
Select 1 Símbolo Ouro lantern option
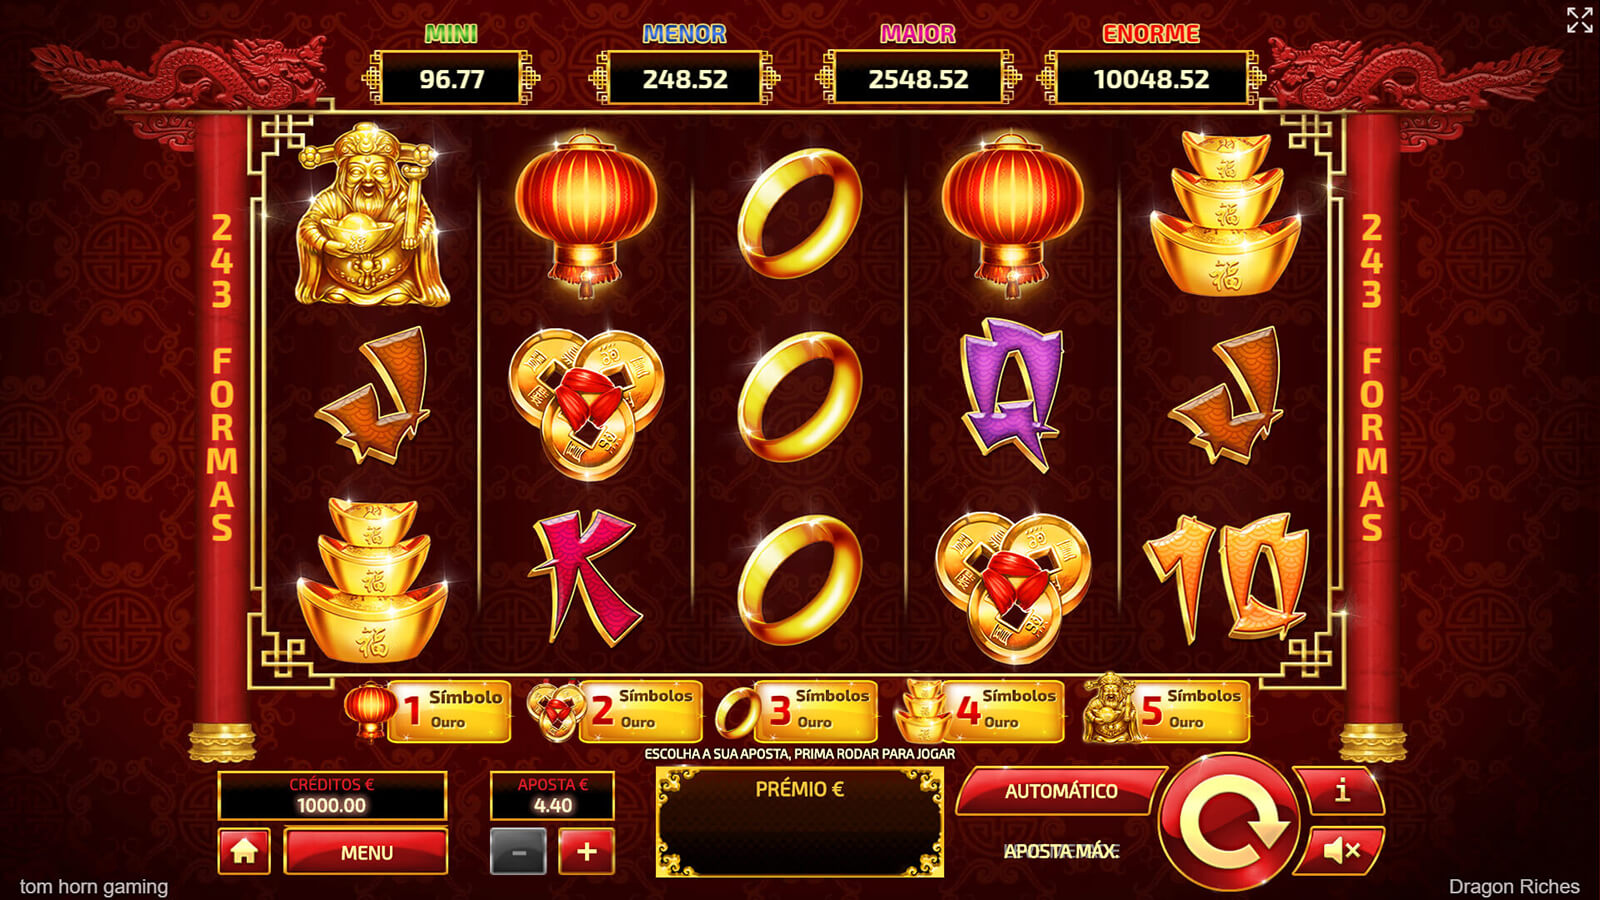(428, 710)
